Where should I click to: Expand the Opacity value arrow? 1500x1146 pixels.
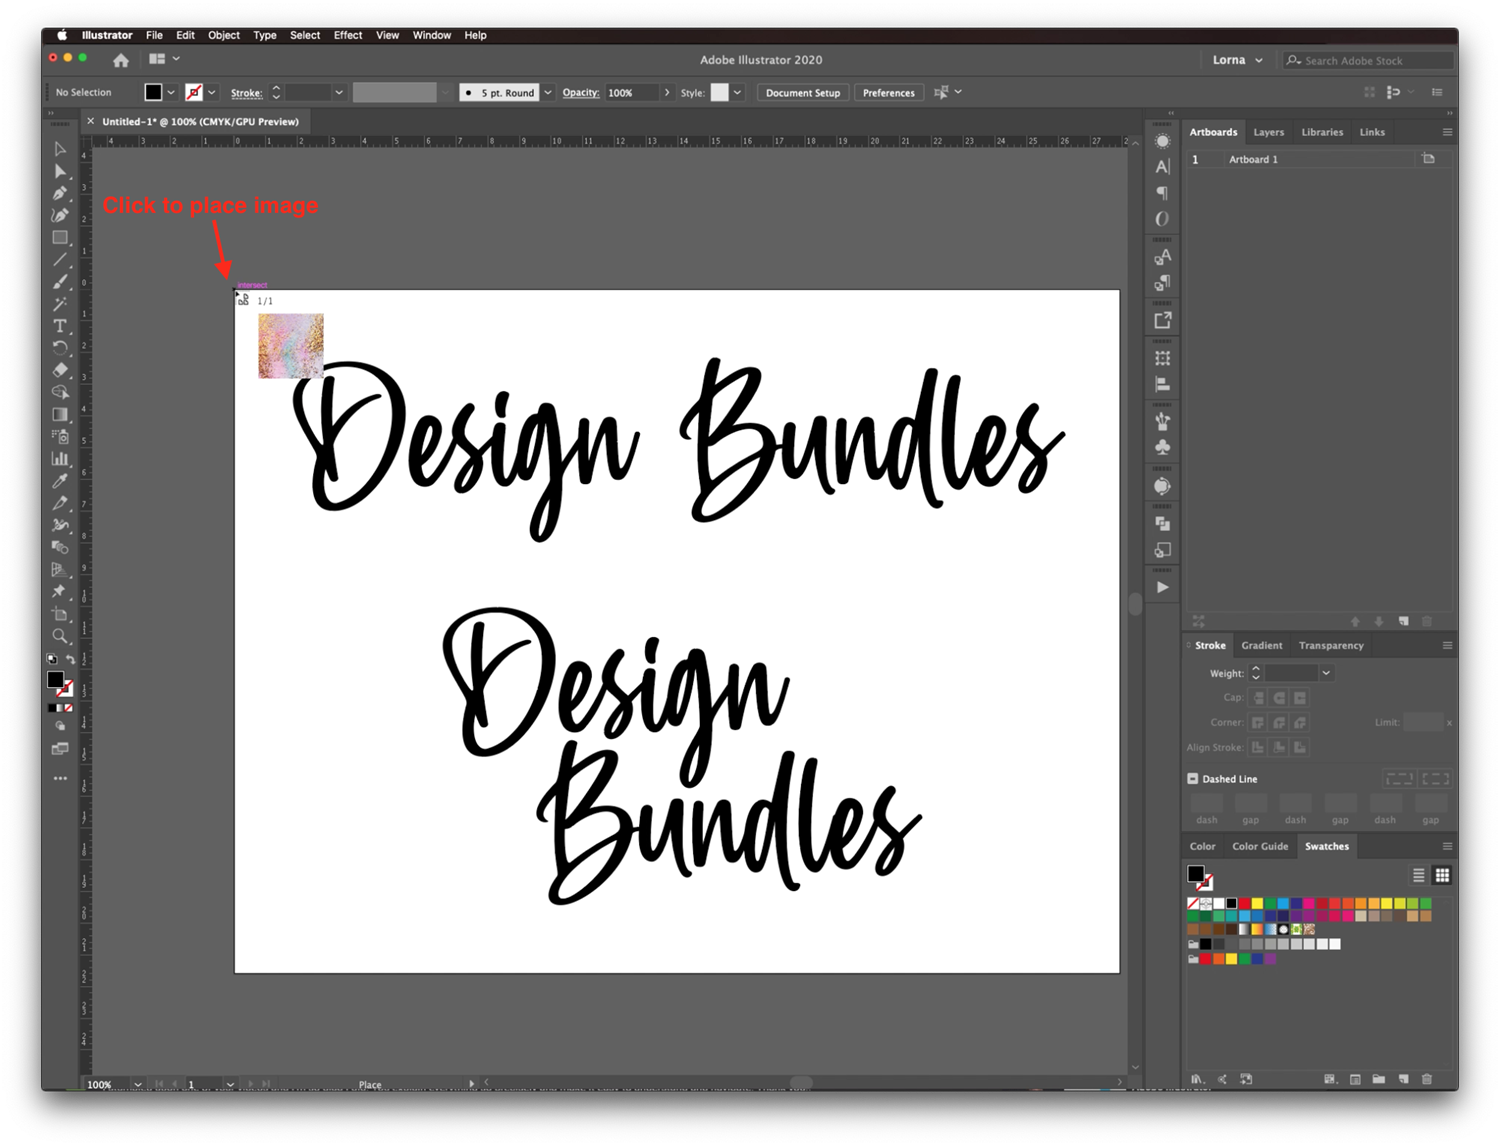coord(667,93)
